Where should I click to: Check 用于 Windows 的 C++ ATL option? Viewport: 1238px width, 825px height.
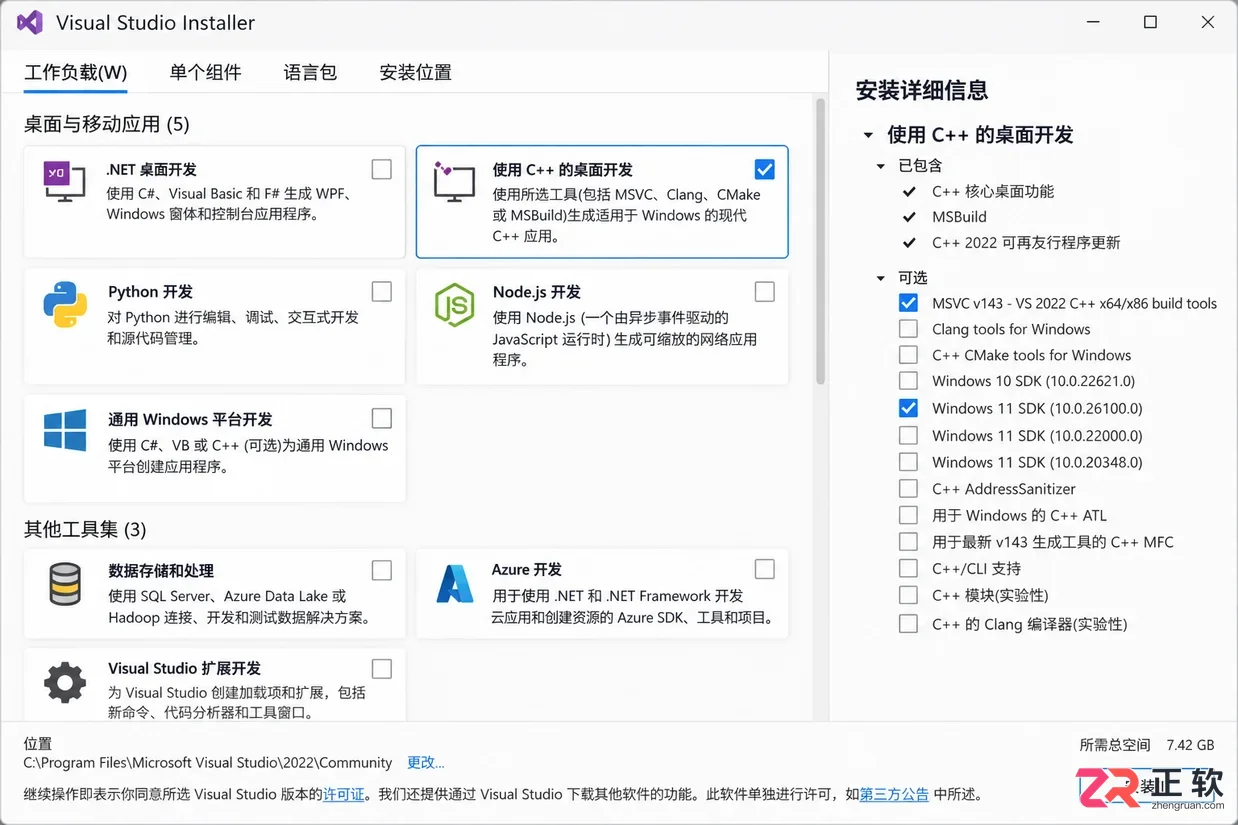coord(908,515)
